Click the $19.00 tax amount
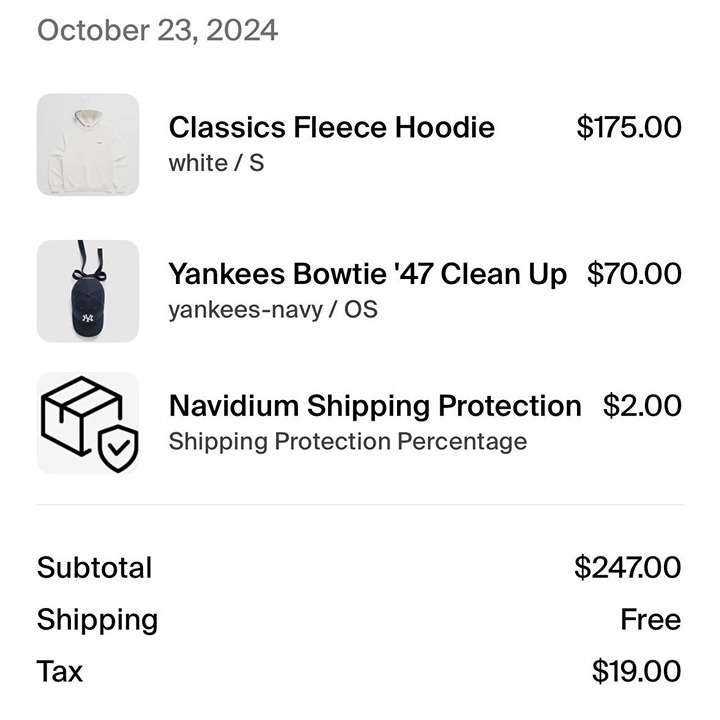Viewport: 720px width, 720px height. (636, 671)
